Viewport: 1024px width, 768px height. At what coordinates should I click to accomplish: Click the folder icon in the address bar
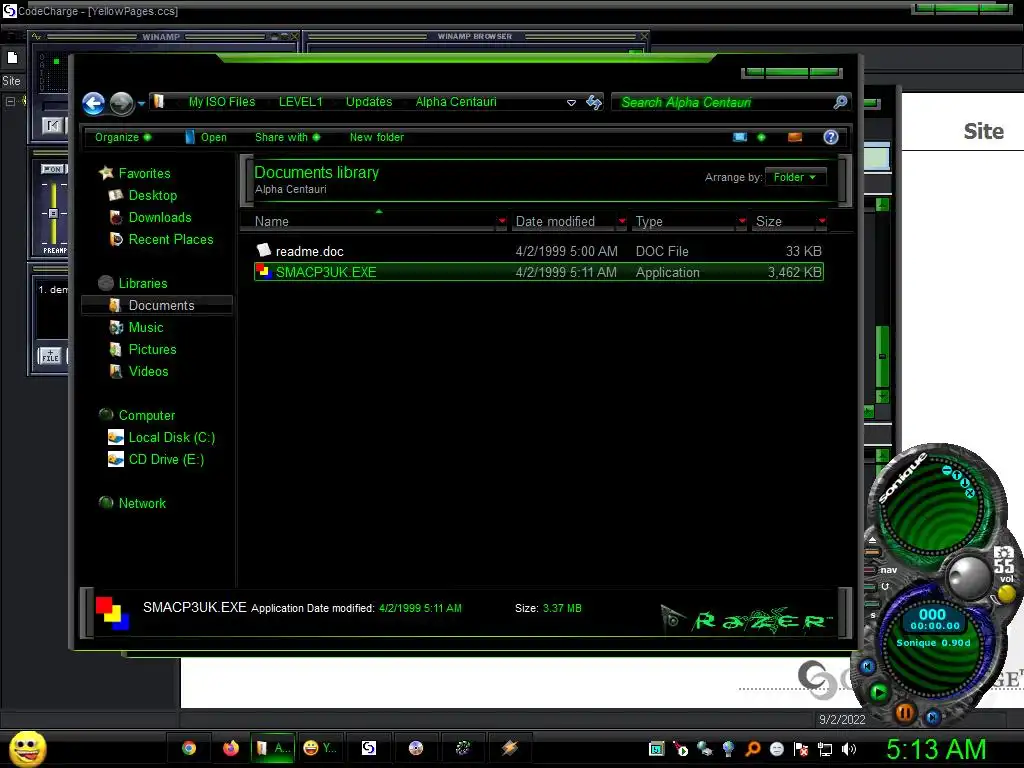(158, 102)
